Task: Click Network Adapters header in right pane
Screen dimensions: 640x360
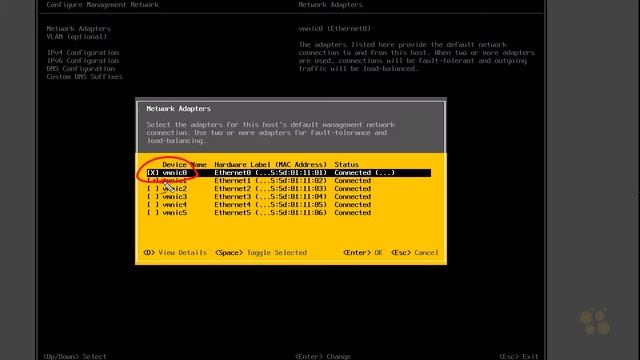Action: [x=331, y=5]
